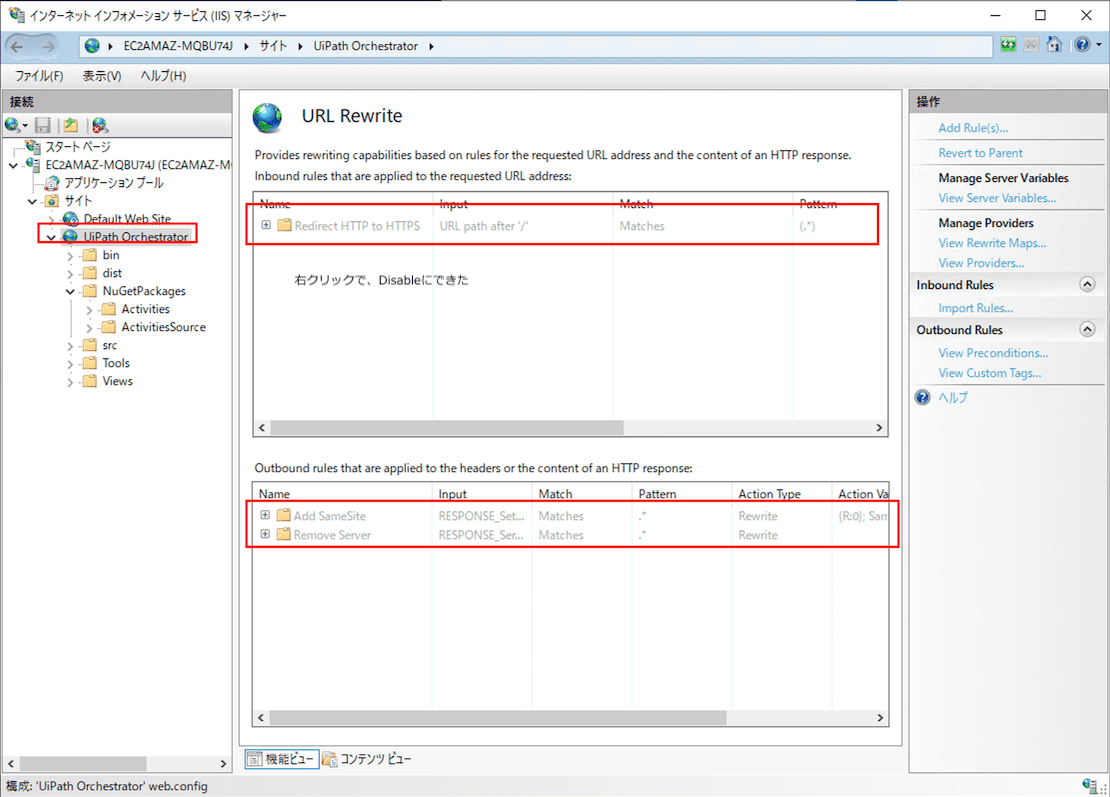Select the Redirect HTTP to HTTPS rule row
The height and width of the screenshot is (797, 1110).
click(x=569, y=226)
